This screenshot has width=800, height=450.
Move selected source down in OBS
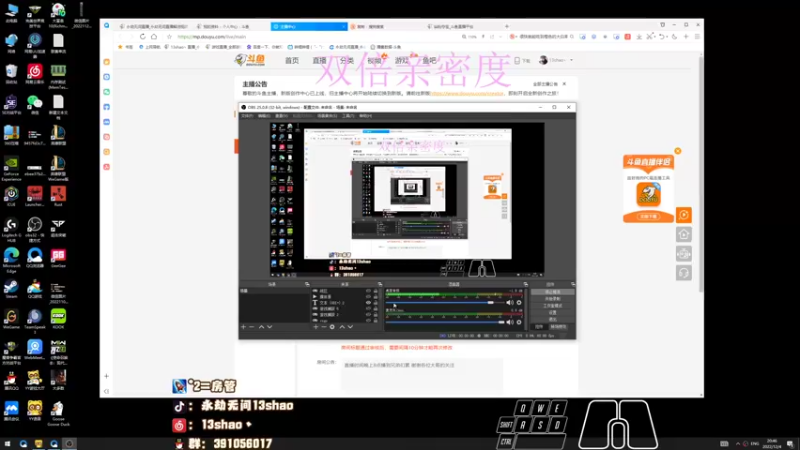(x=350, y=327)
